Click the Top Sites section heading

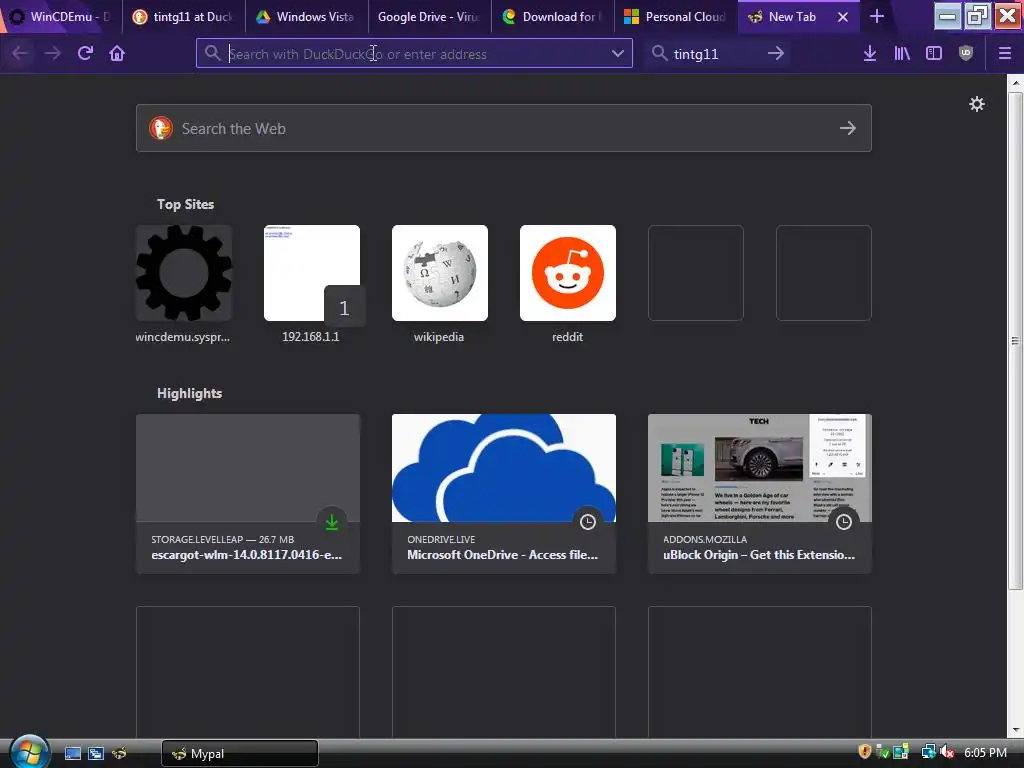[185, 204]
